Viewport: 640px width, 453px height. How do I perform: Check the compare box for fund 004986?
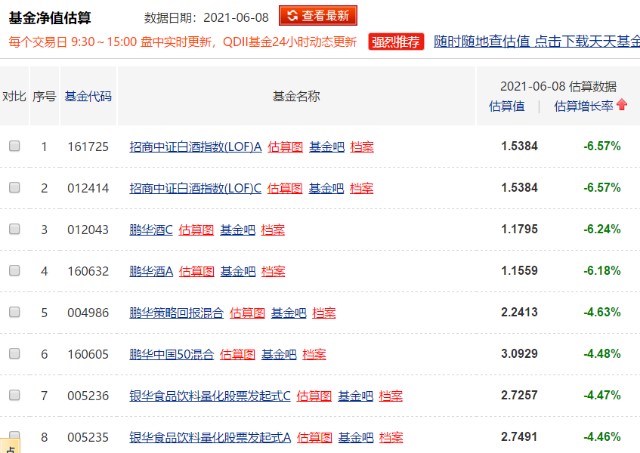pos(15,312)
